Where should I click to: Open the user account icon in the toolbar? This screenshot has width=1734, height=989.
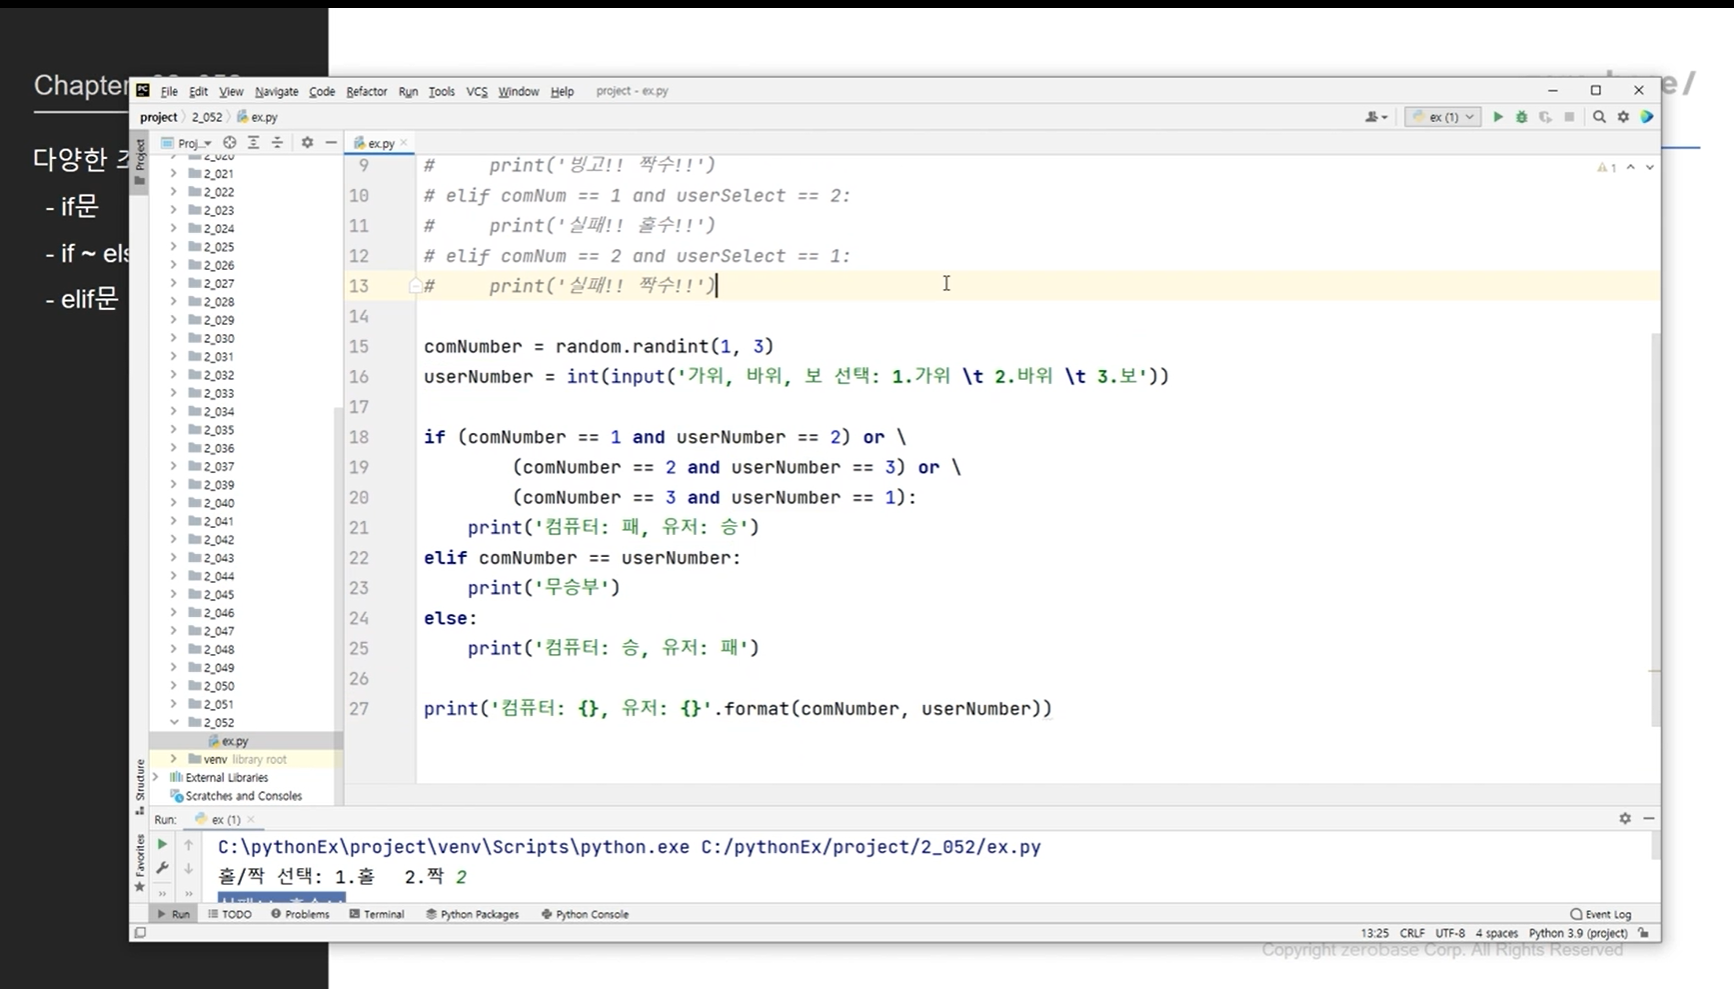pos(1376,117)
